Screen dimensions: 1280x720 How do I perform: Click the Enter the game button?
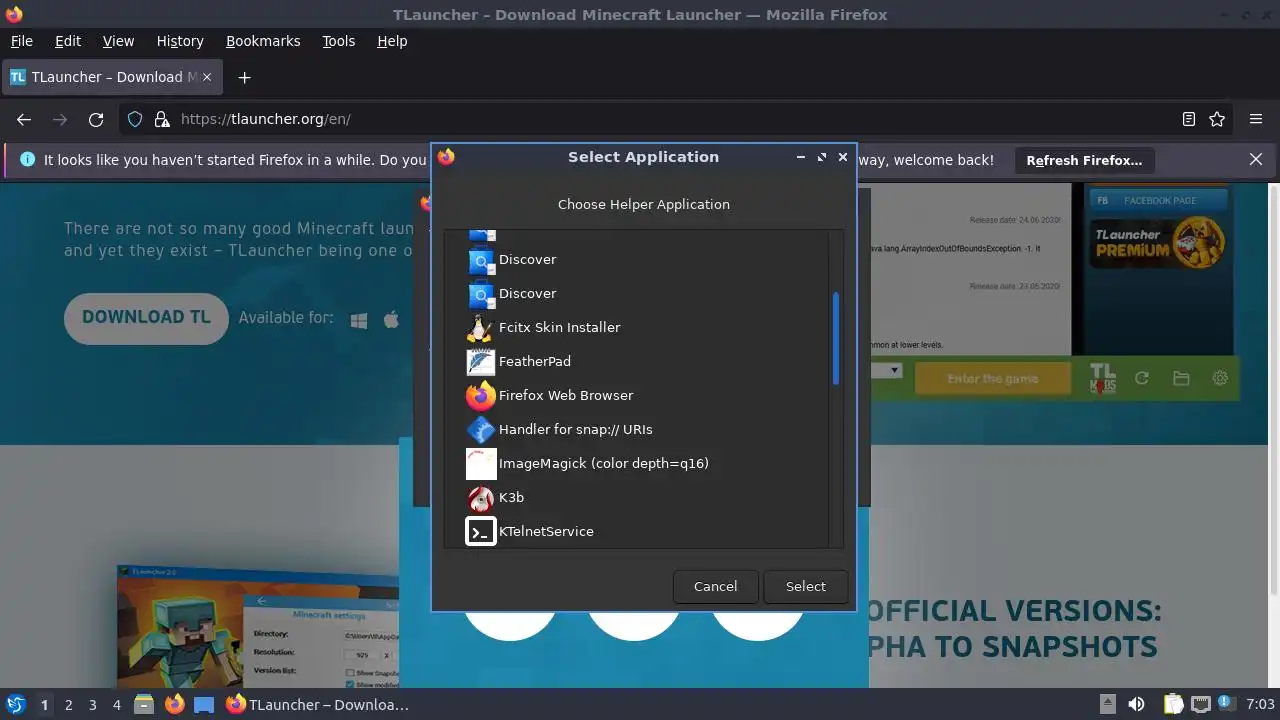[993, 379]
